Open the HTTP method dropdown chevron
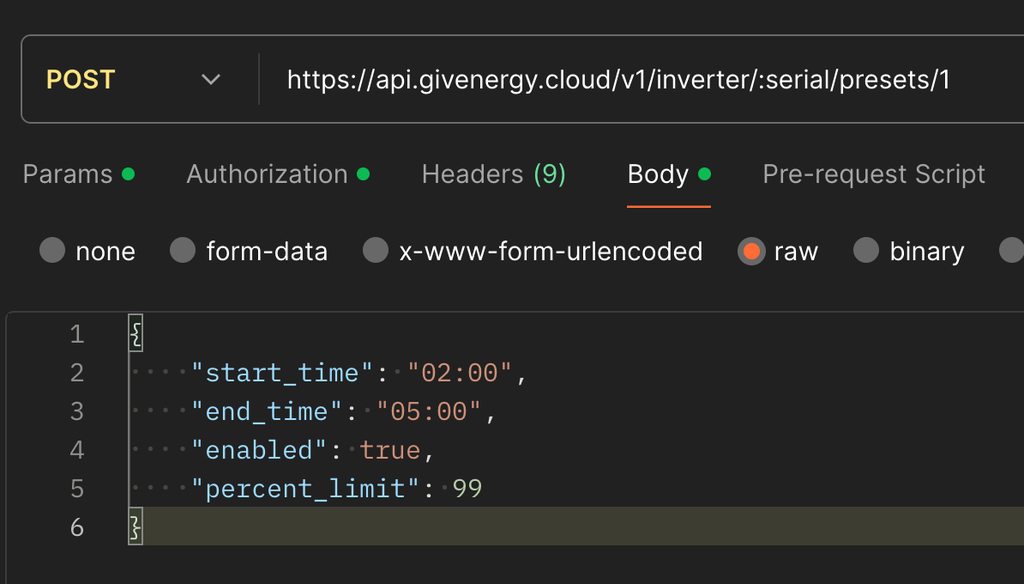Screen dimensions: 1024x584 tap(210, 80)
